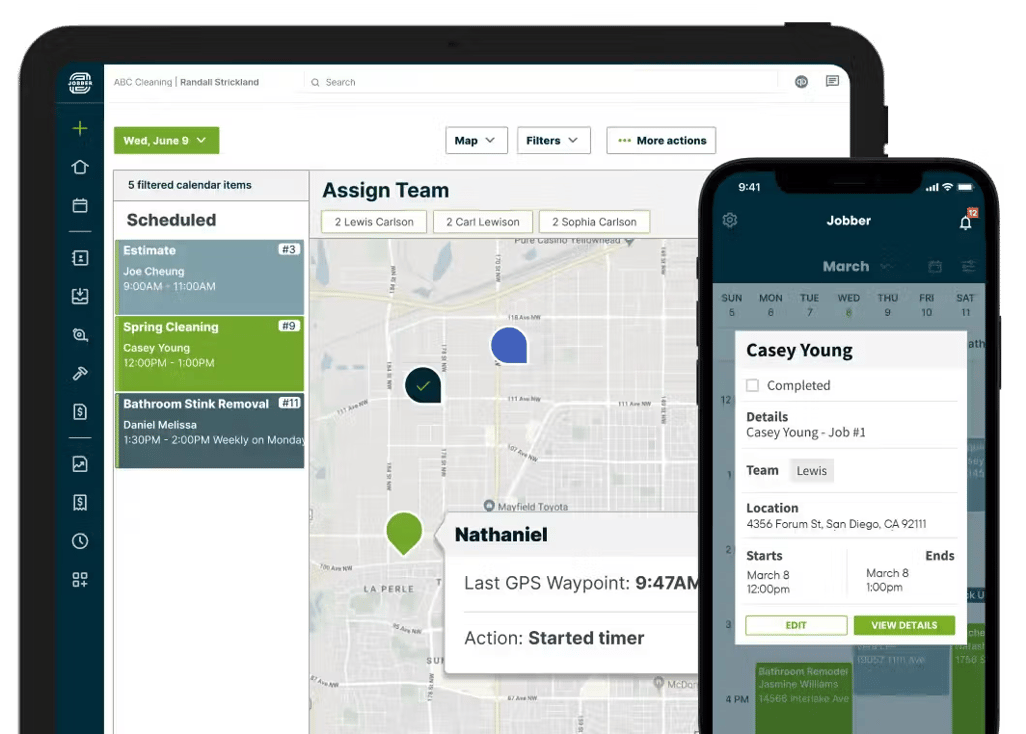Open the Map view dropdown
The image size is (1026, 734).
point(476,141)
